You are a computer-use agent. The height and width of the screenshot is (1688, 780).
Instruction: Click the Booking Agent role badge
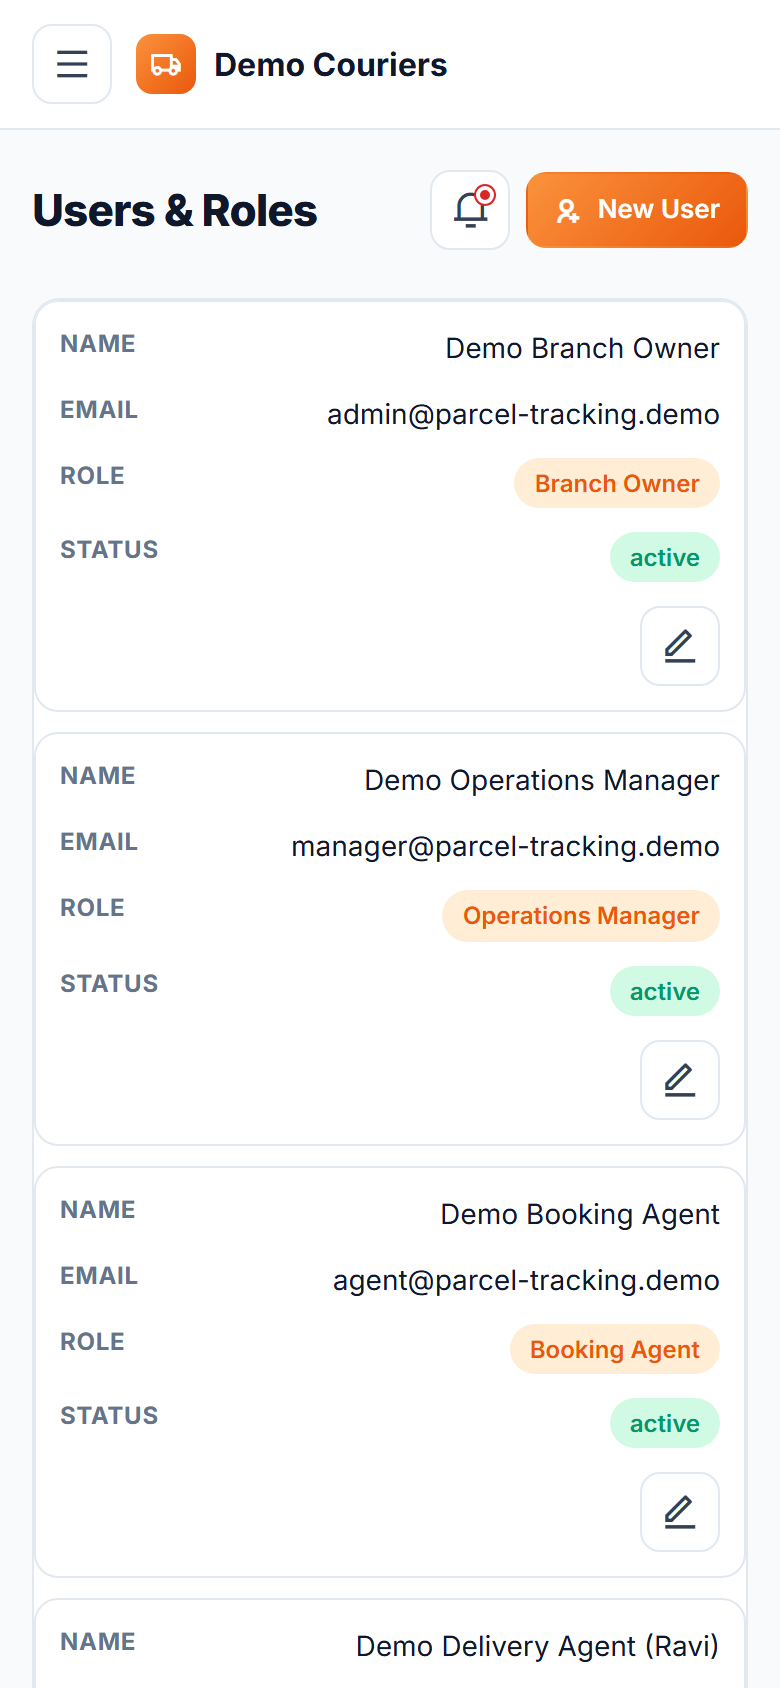pos(615,1349)
